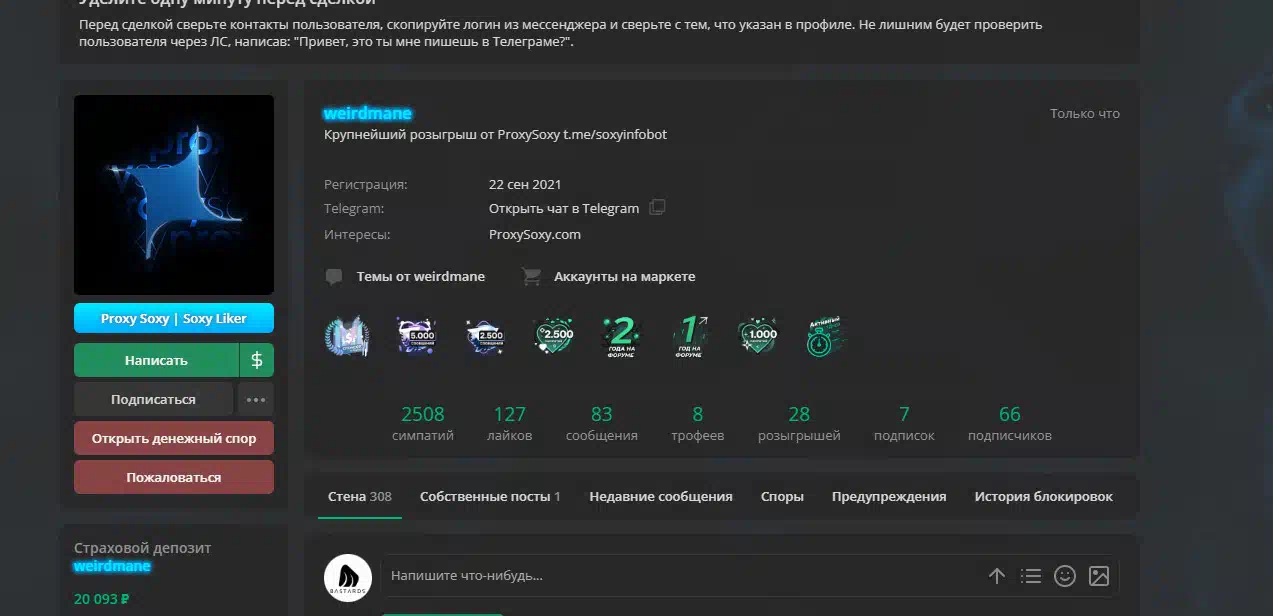Open the weirdmane profile avatar image

(x=174, y=195)
